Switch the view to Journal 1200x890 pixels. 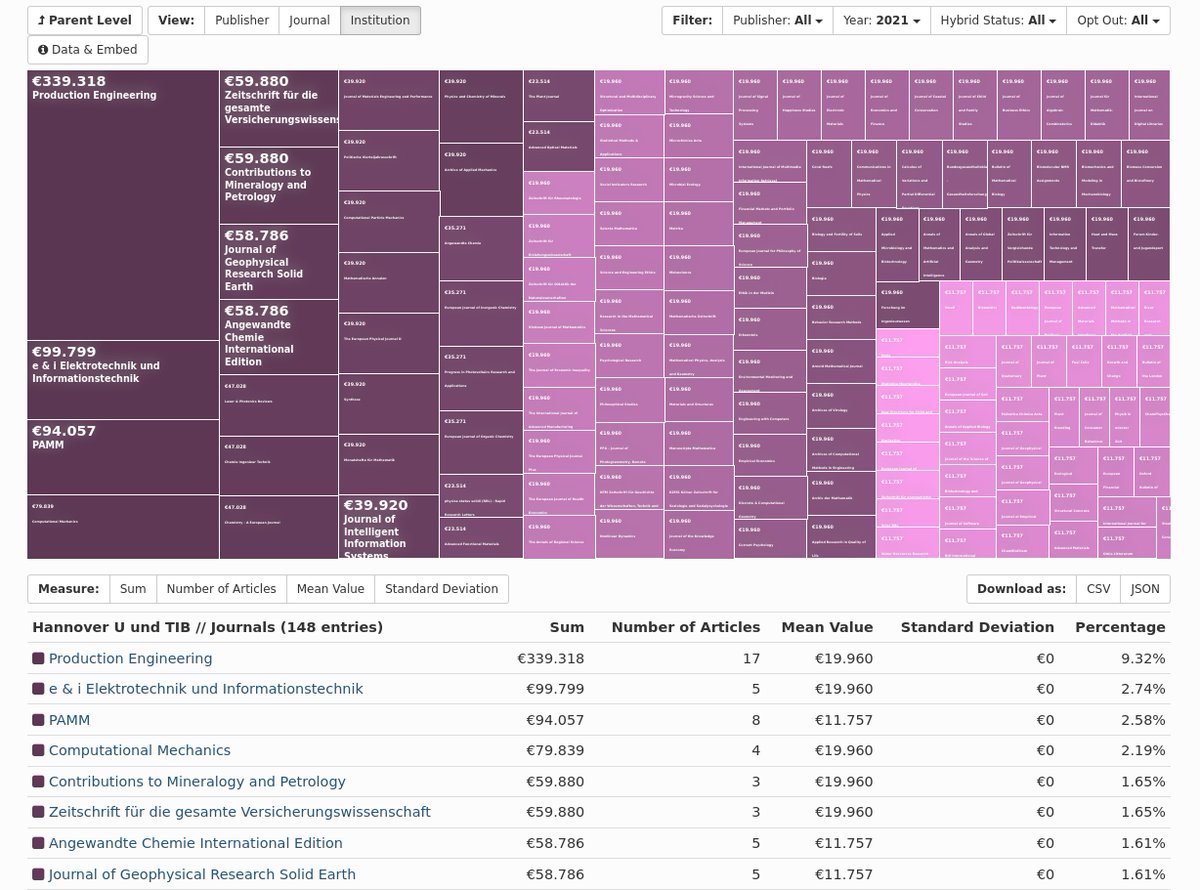tap(310, 20)
